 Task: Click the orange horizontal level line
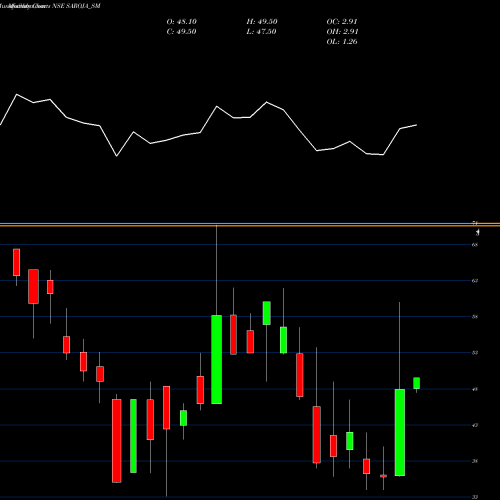(x=250, y=225)
